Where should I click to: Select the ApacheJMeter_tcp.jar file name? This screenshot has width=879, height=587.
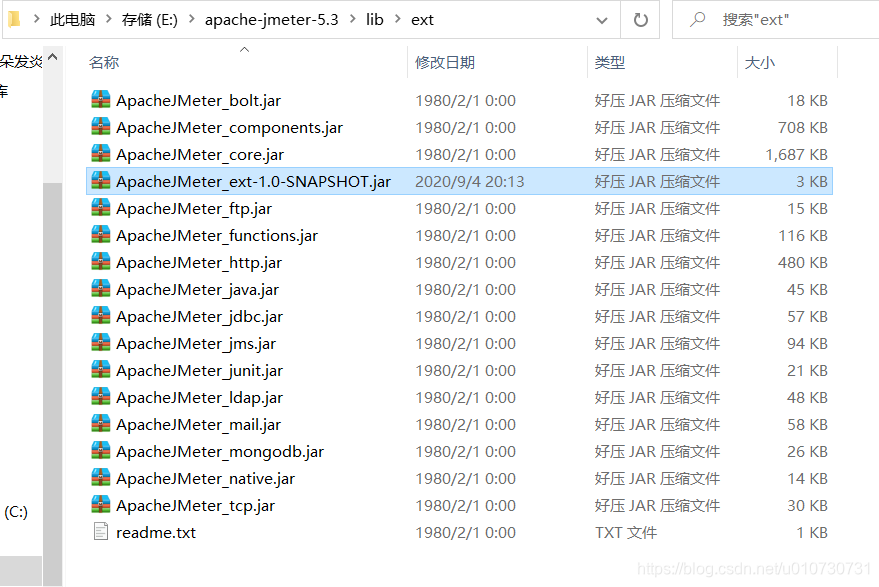pyautogui.click(x=196, y=505)
